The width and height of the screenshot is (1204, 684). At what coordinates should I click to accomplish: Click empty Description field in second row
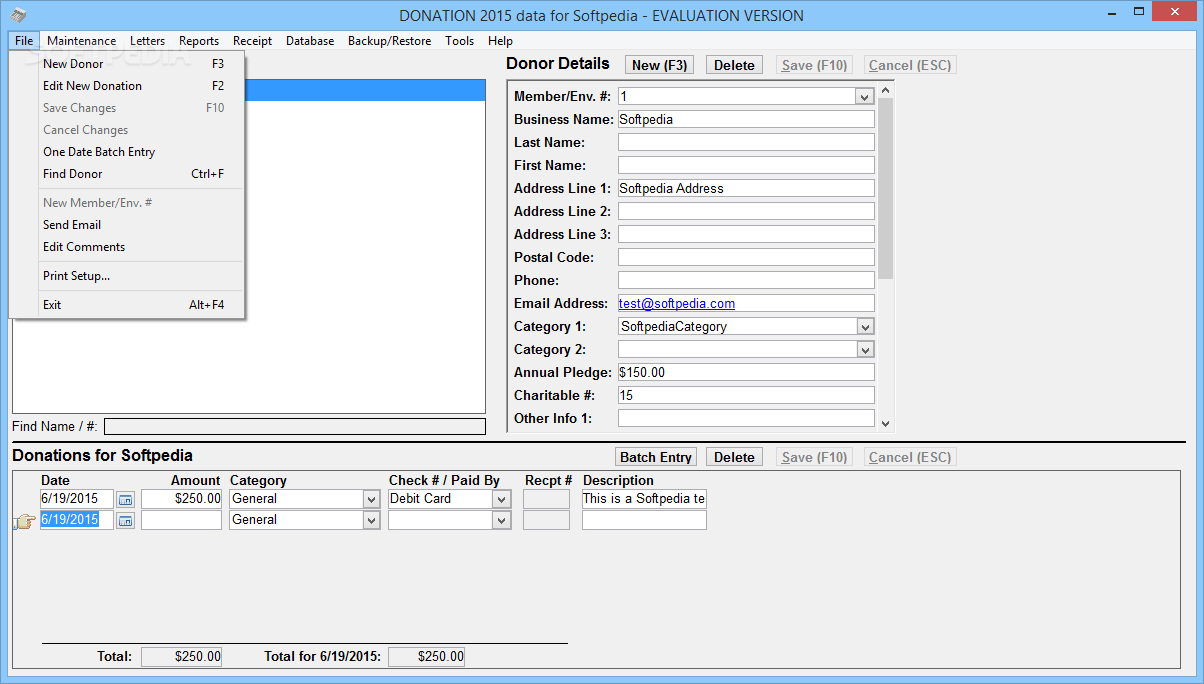(x=644, y=520)
